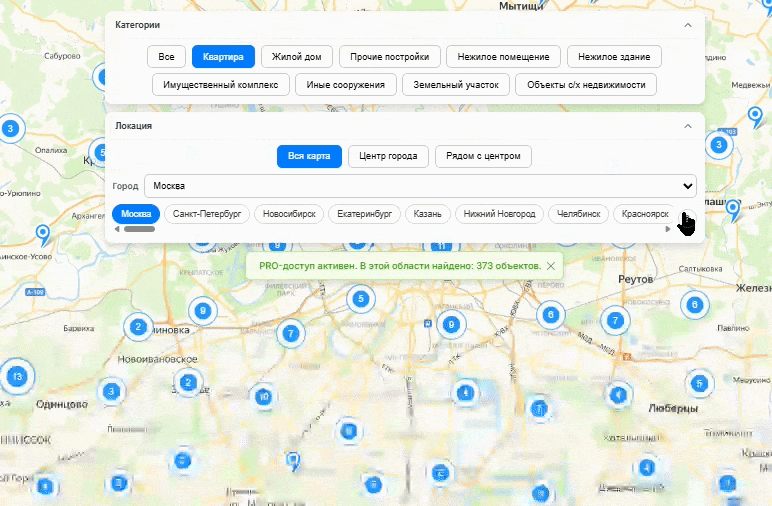772x506 pixels.
Task: Collapse the Локация panel
Action: click(688, 126)
